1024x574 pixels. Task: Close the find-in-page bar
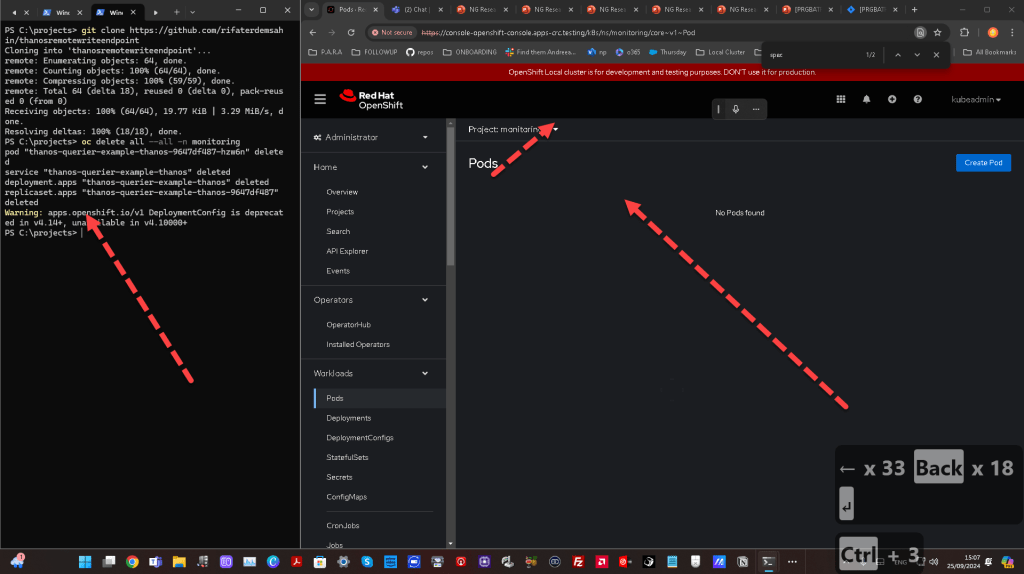[x=936, y=55]
